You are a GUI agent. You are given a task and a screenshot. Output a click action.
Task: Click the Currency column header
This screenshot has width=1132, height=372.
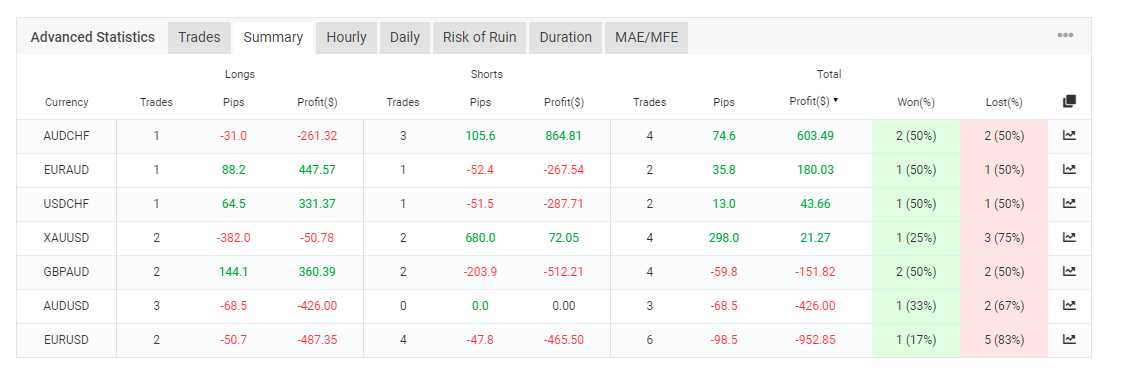pos(66,103)
